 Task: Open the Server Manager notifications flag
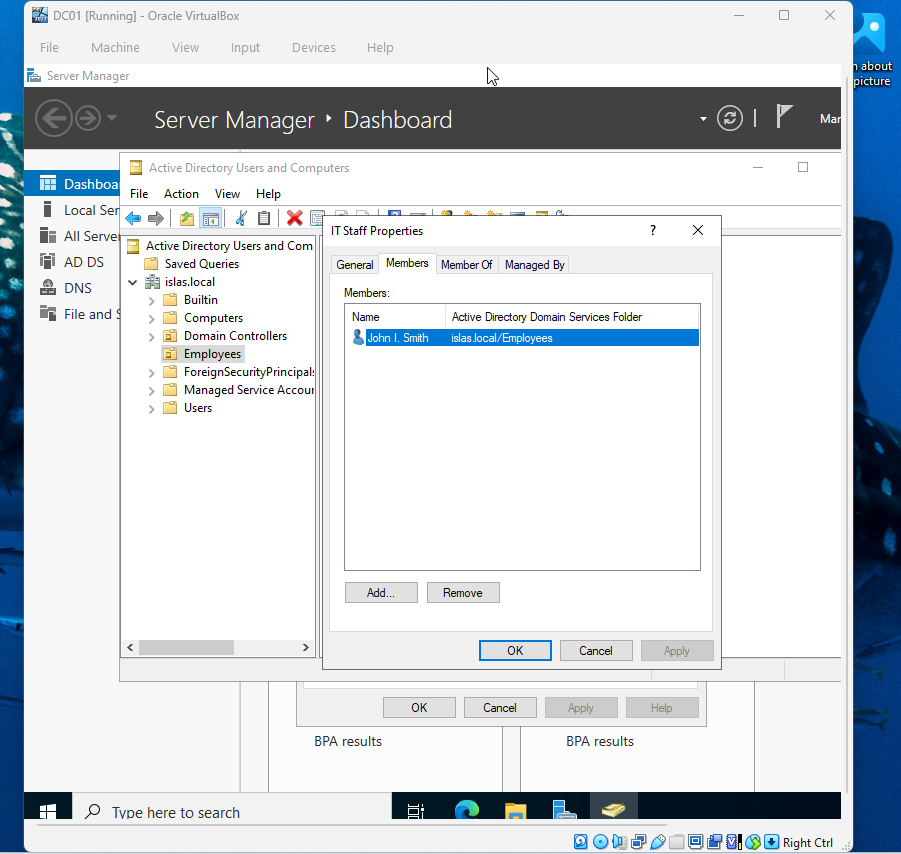tap(784, 117)
